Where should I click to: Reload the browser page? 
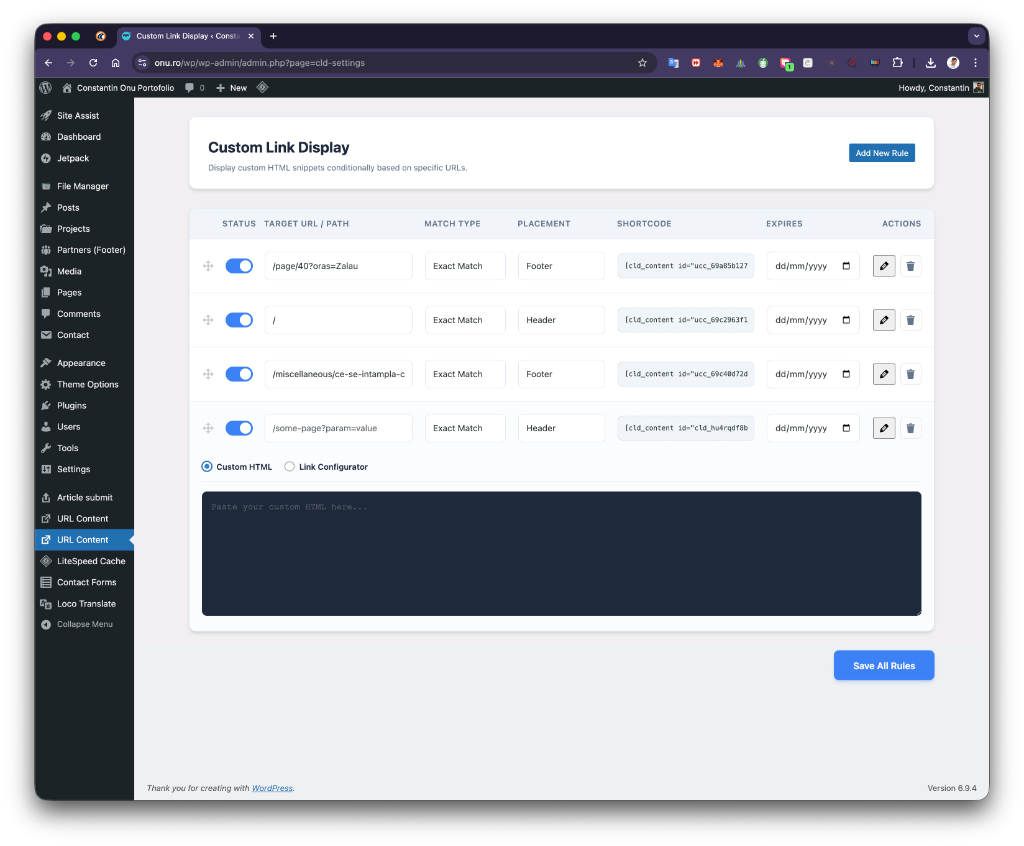[93, 63]
